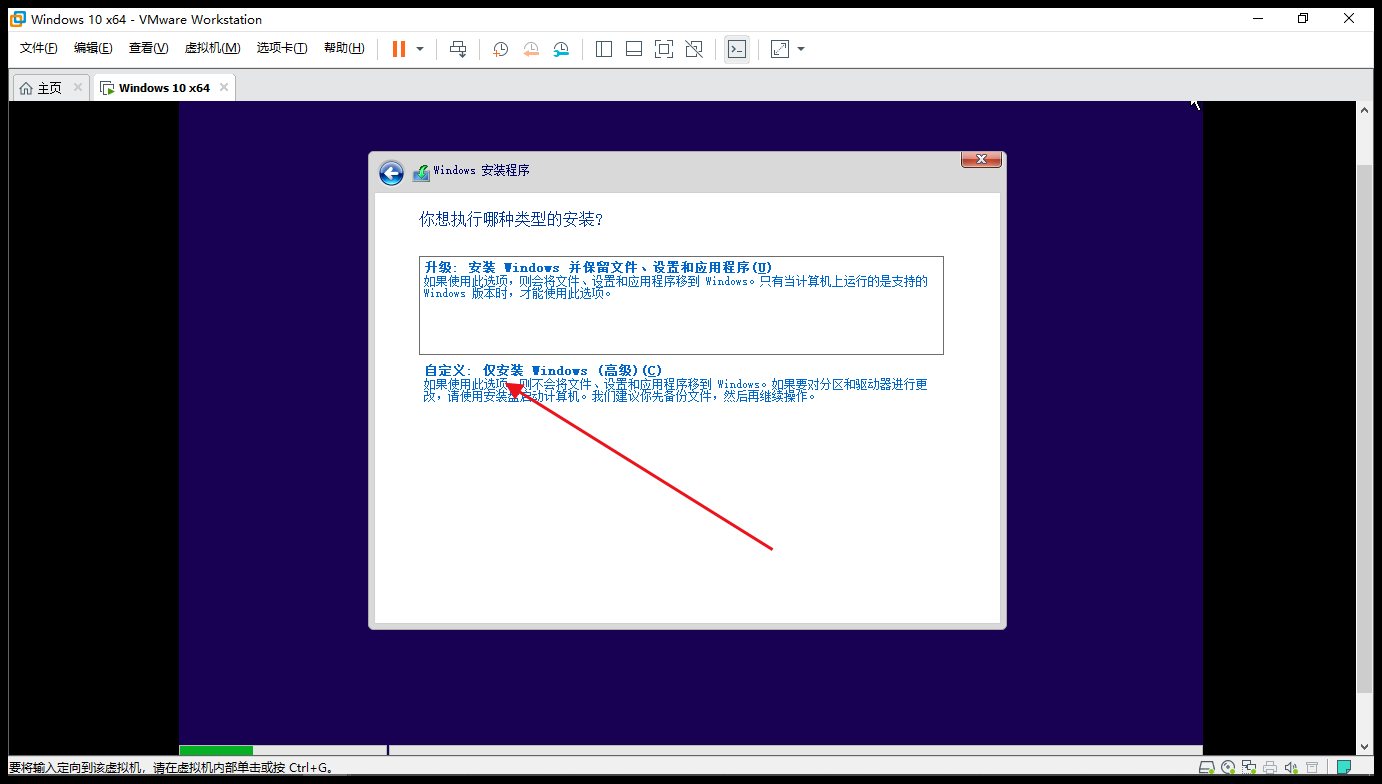The height and width of the screenshot is (784, 1382).
Task: Click the printer status bar icon
Action: (x=1270, y=768)
